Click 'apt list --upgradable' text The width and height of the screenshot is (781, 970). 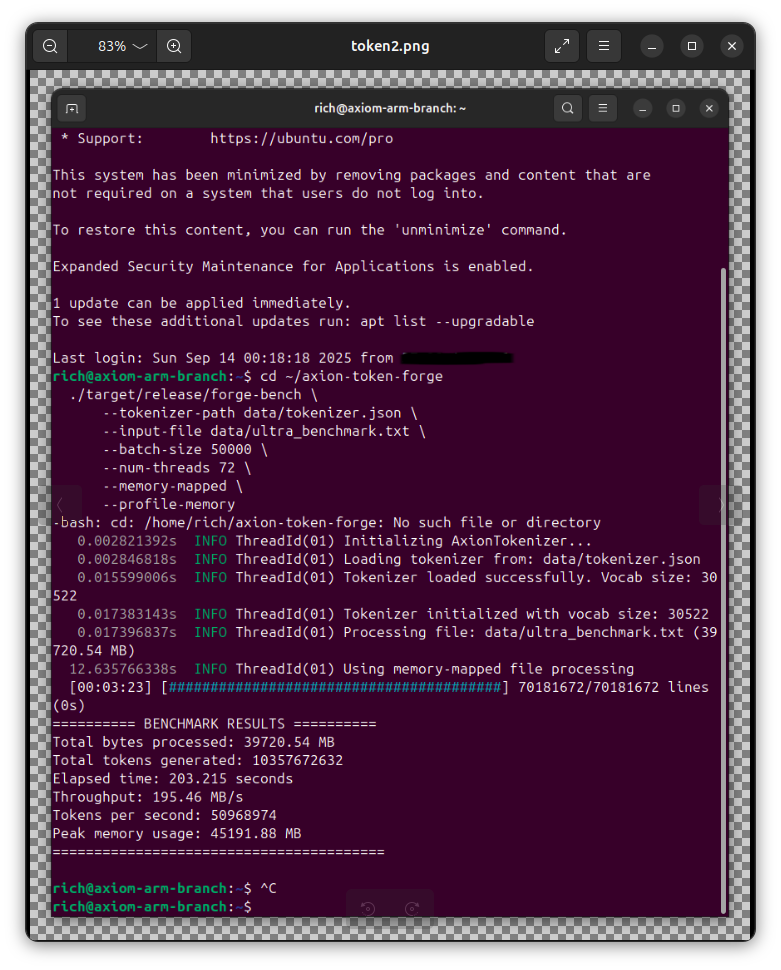[447, 322]
